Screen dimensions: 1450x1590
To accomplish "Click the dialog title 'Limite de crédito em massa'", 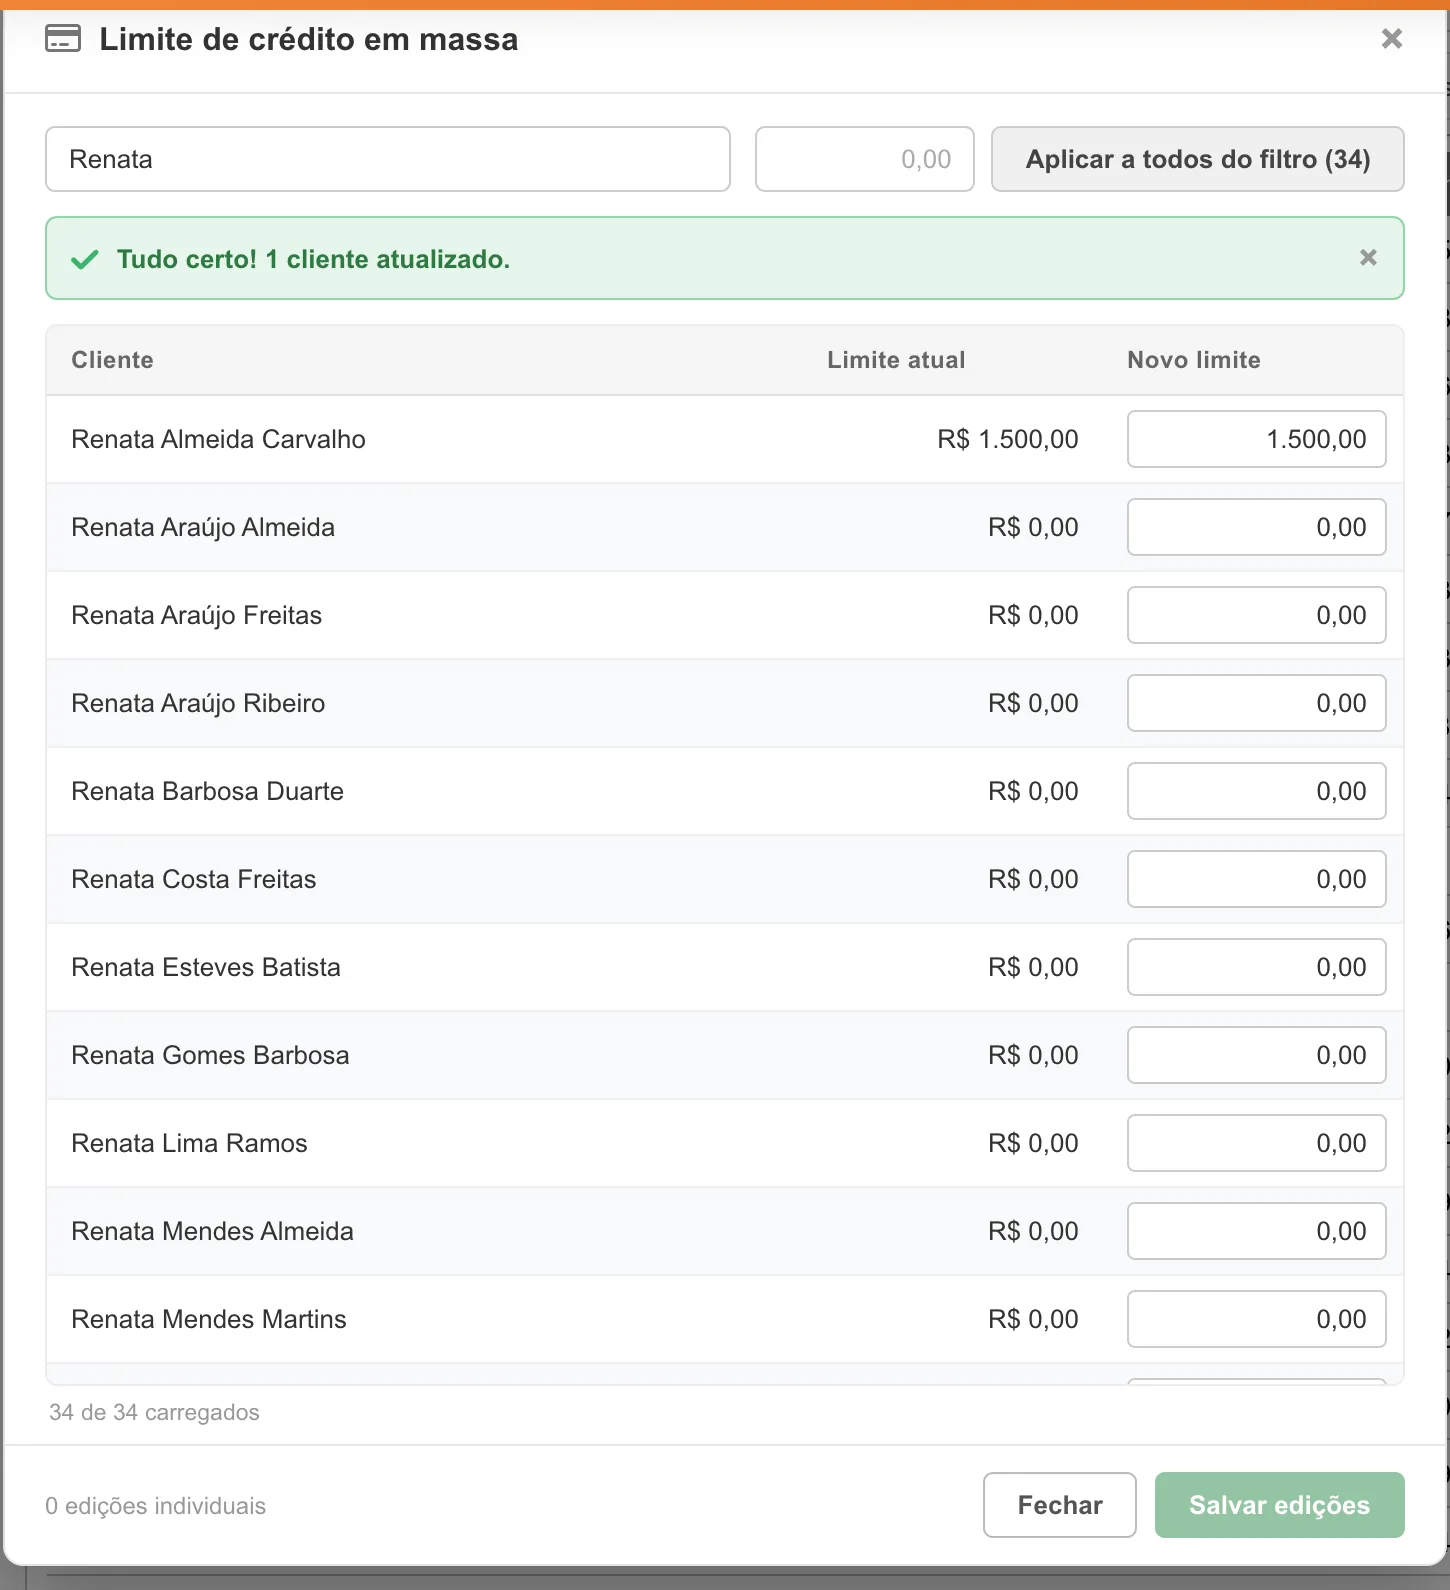I will click(309, 39).
